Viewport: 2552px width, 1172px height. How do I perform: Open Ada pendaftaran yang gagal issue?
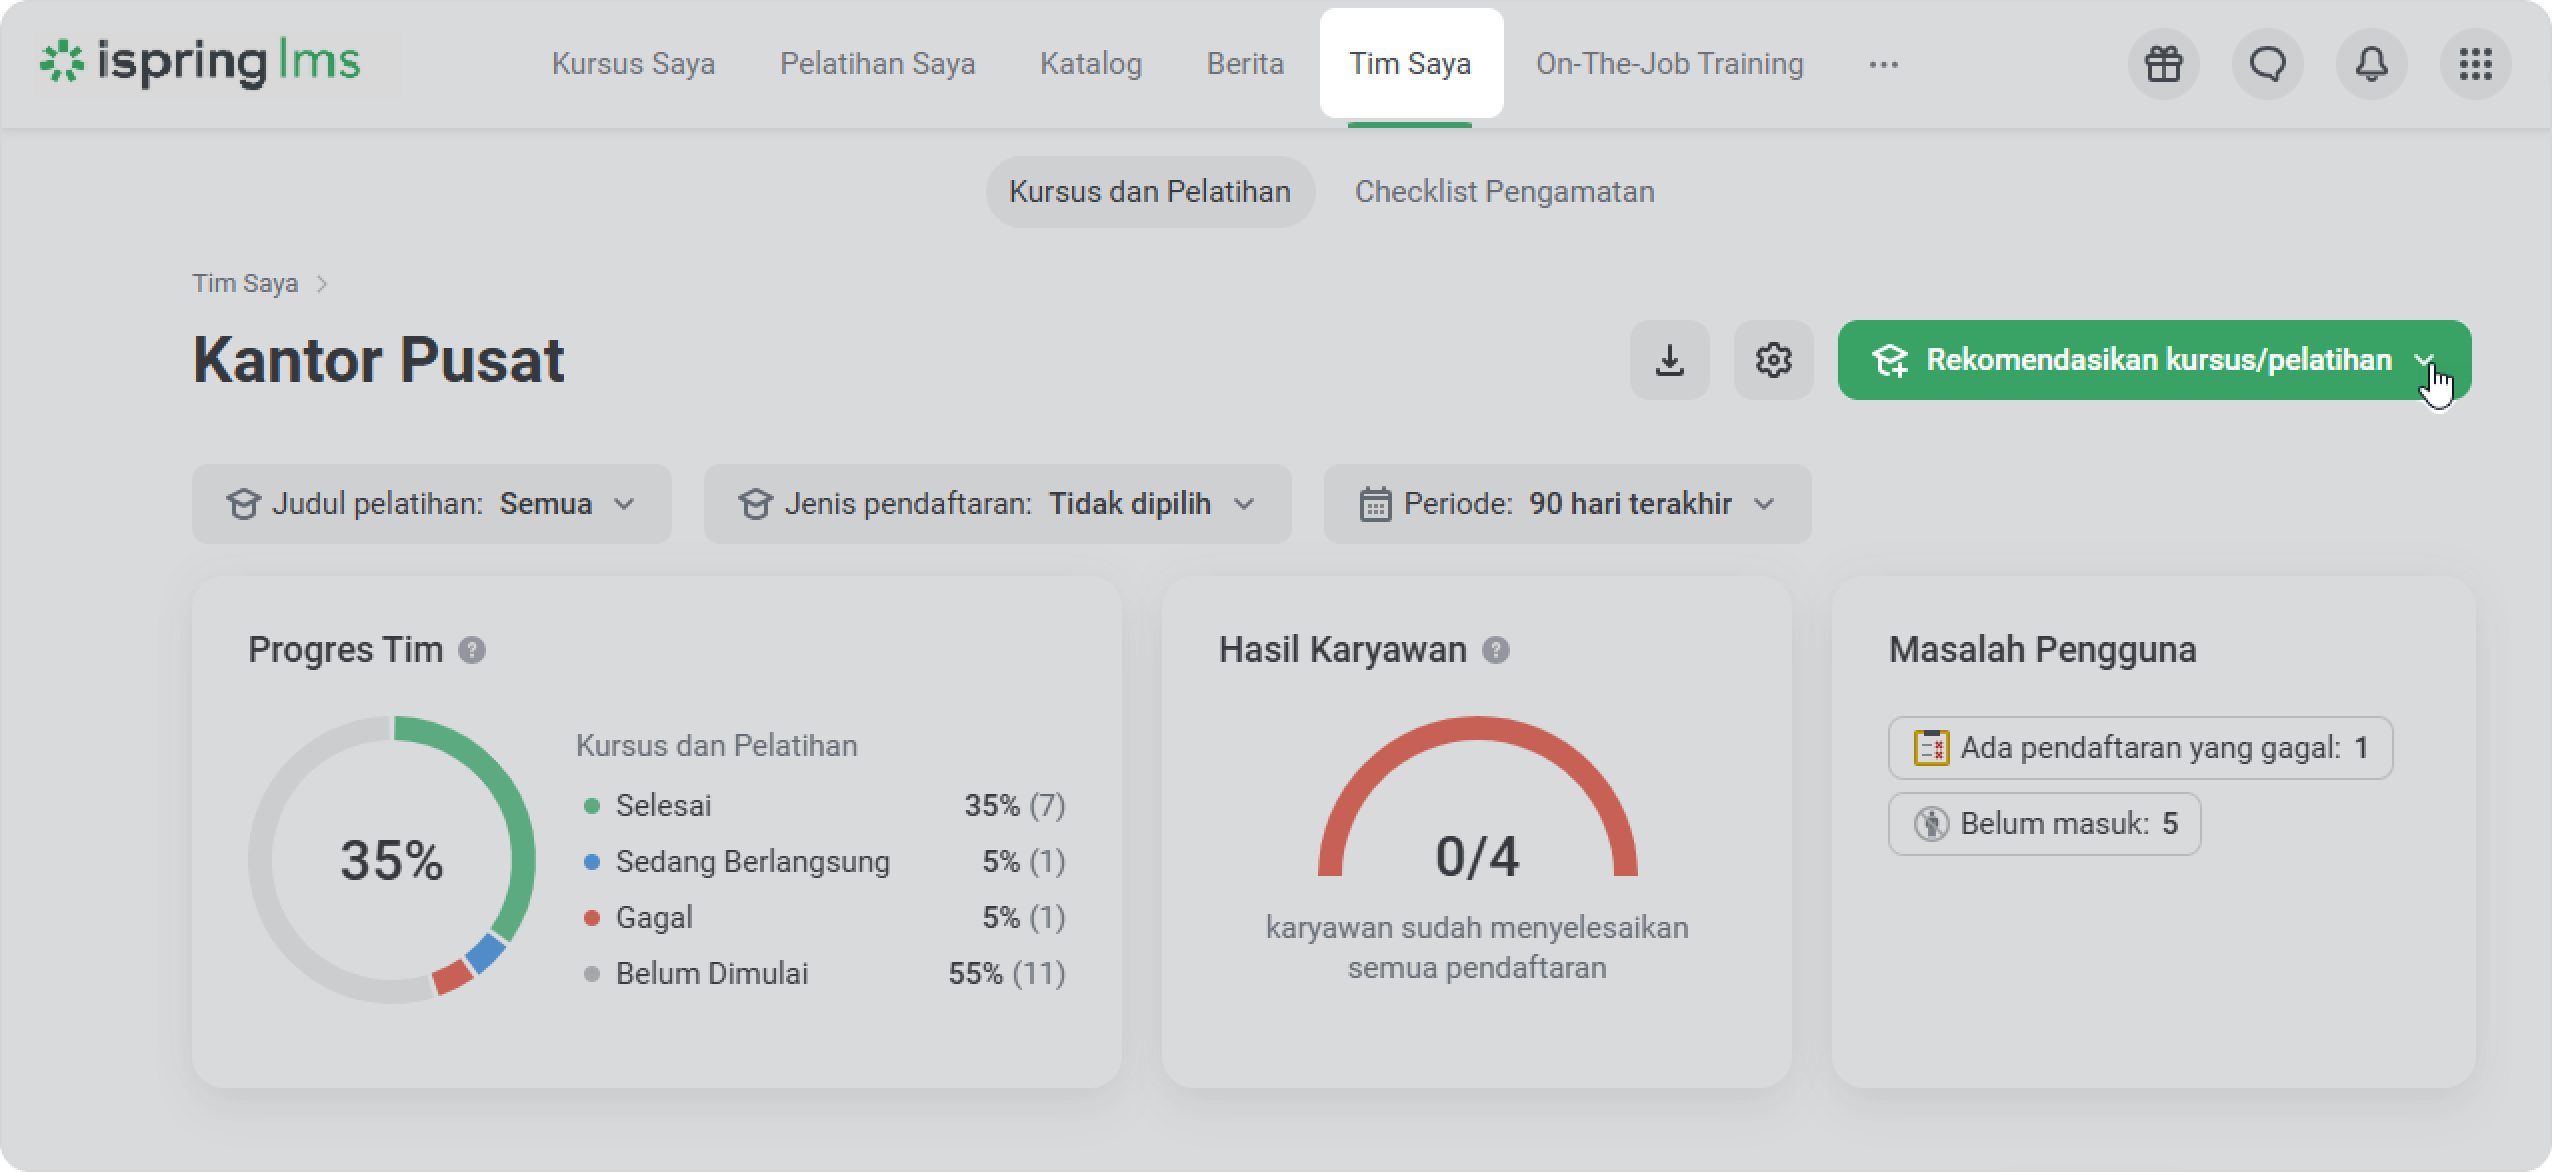pyautogui.click(x=2140, y=748)
